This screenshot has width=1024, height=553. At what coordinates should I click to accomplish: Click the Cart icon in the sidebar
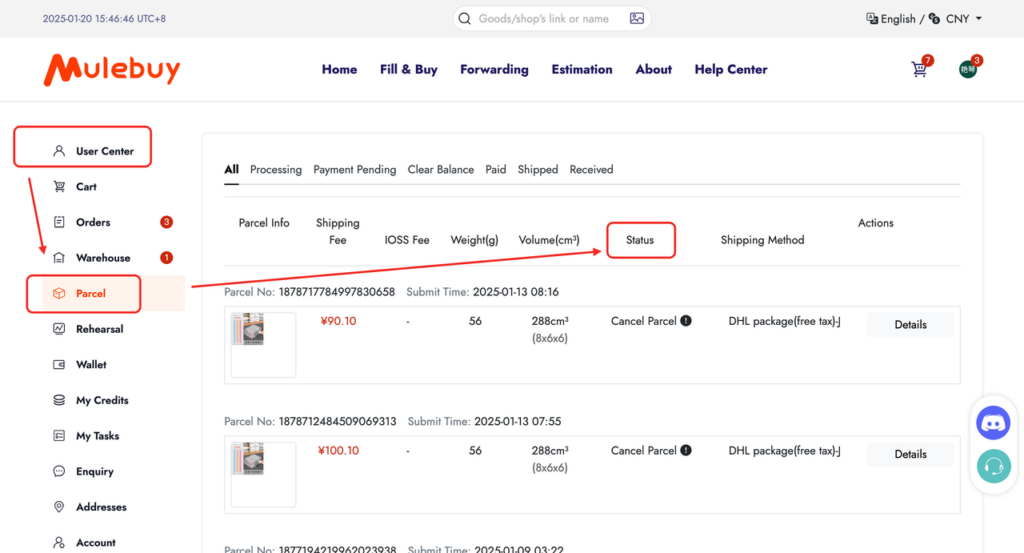coord(59,186)
